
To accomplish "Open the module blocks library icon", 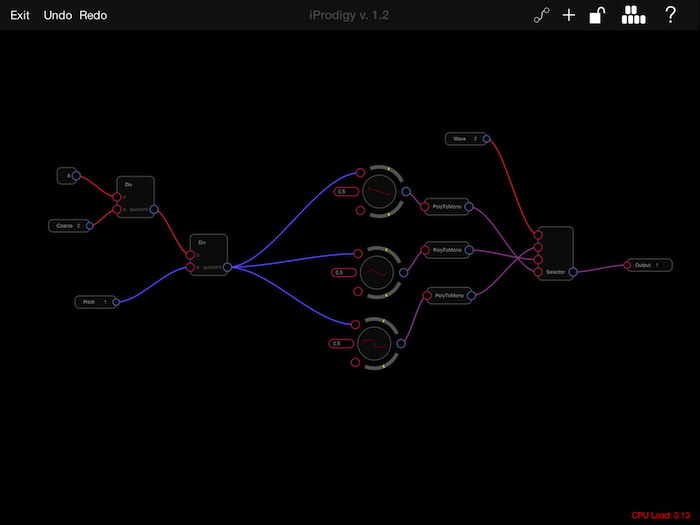I will click(633, 15).
